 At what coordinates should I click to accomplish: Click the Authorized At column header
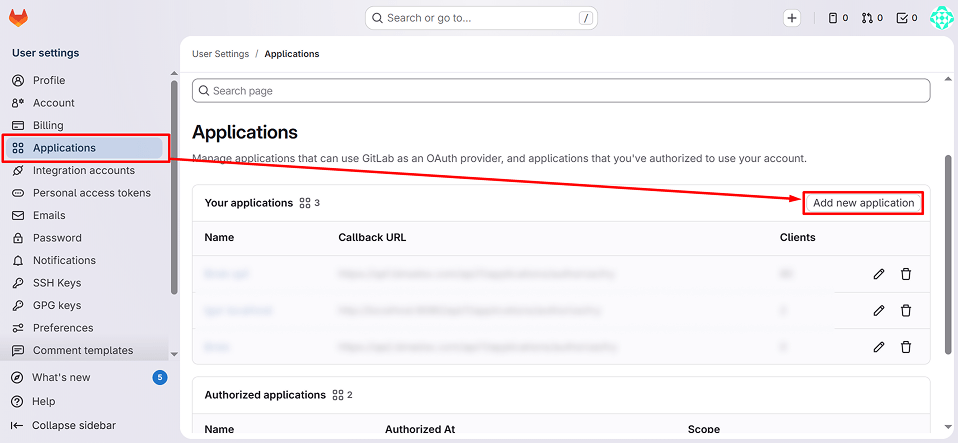pyautogui.click(x=420, y=430)
